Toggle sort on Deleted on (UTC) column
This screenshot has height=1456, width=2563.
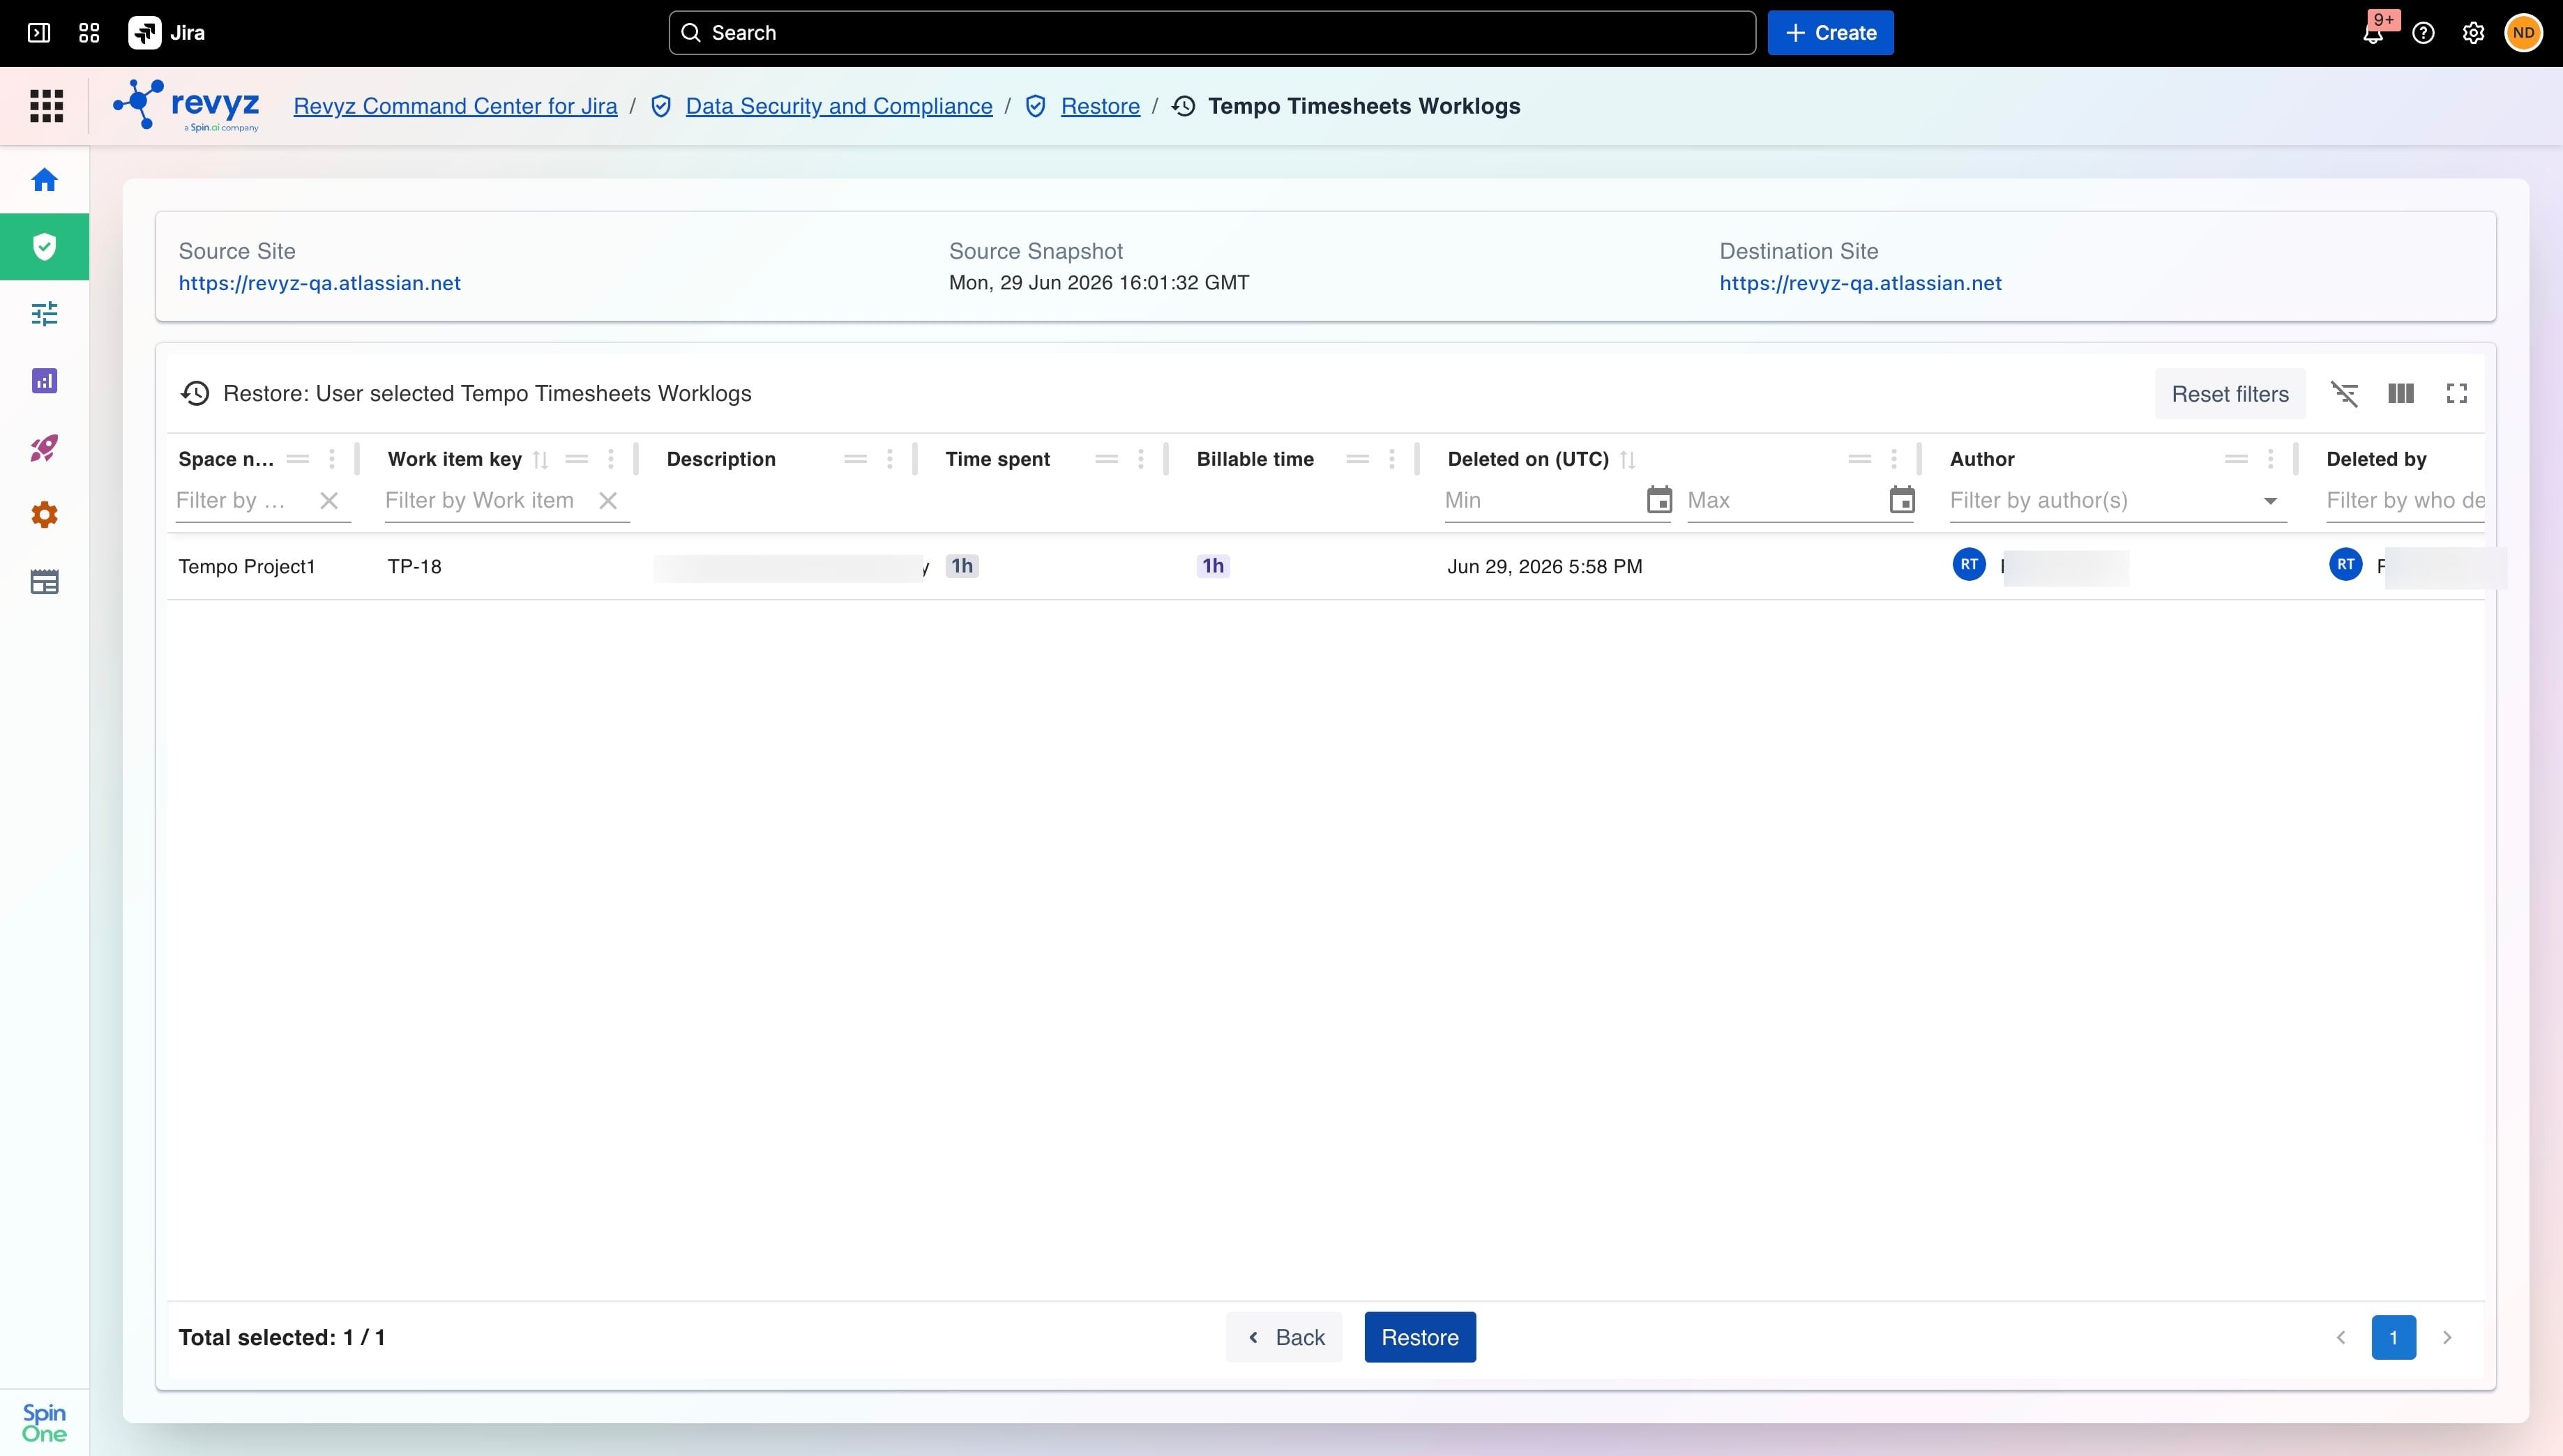(1627, 460)
